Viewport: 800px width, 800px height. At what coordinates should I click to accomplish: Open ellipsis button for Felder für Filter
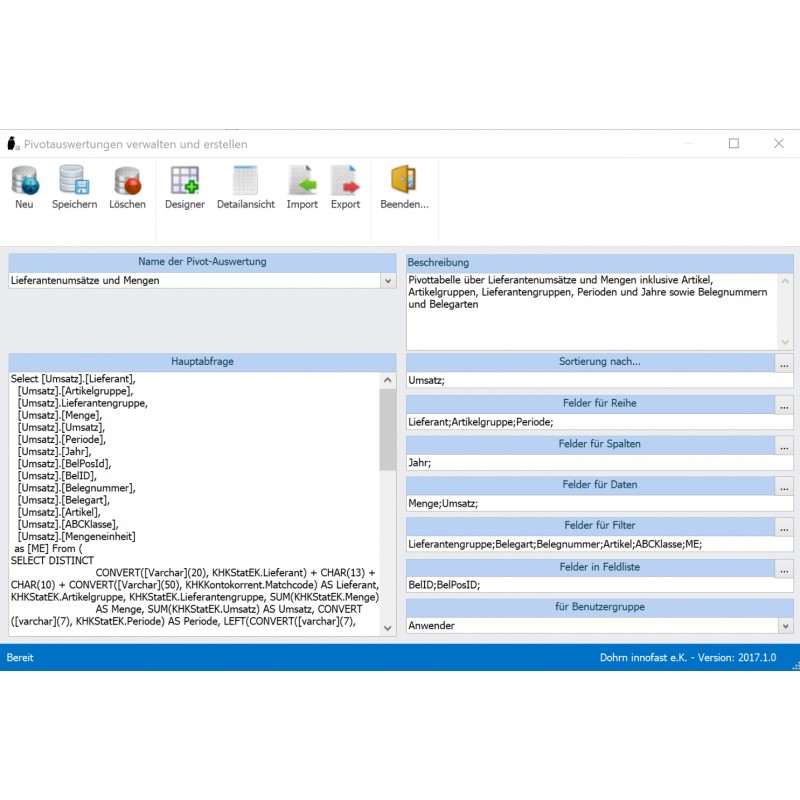pos(784,527)
